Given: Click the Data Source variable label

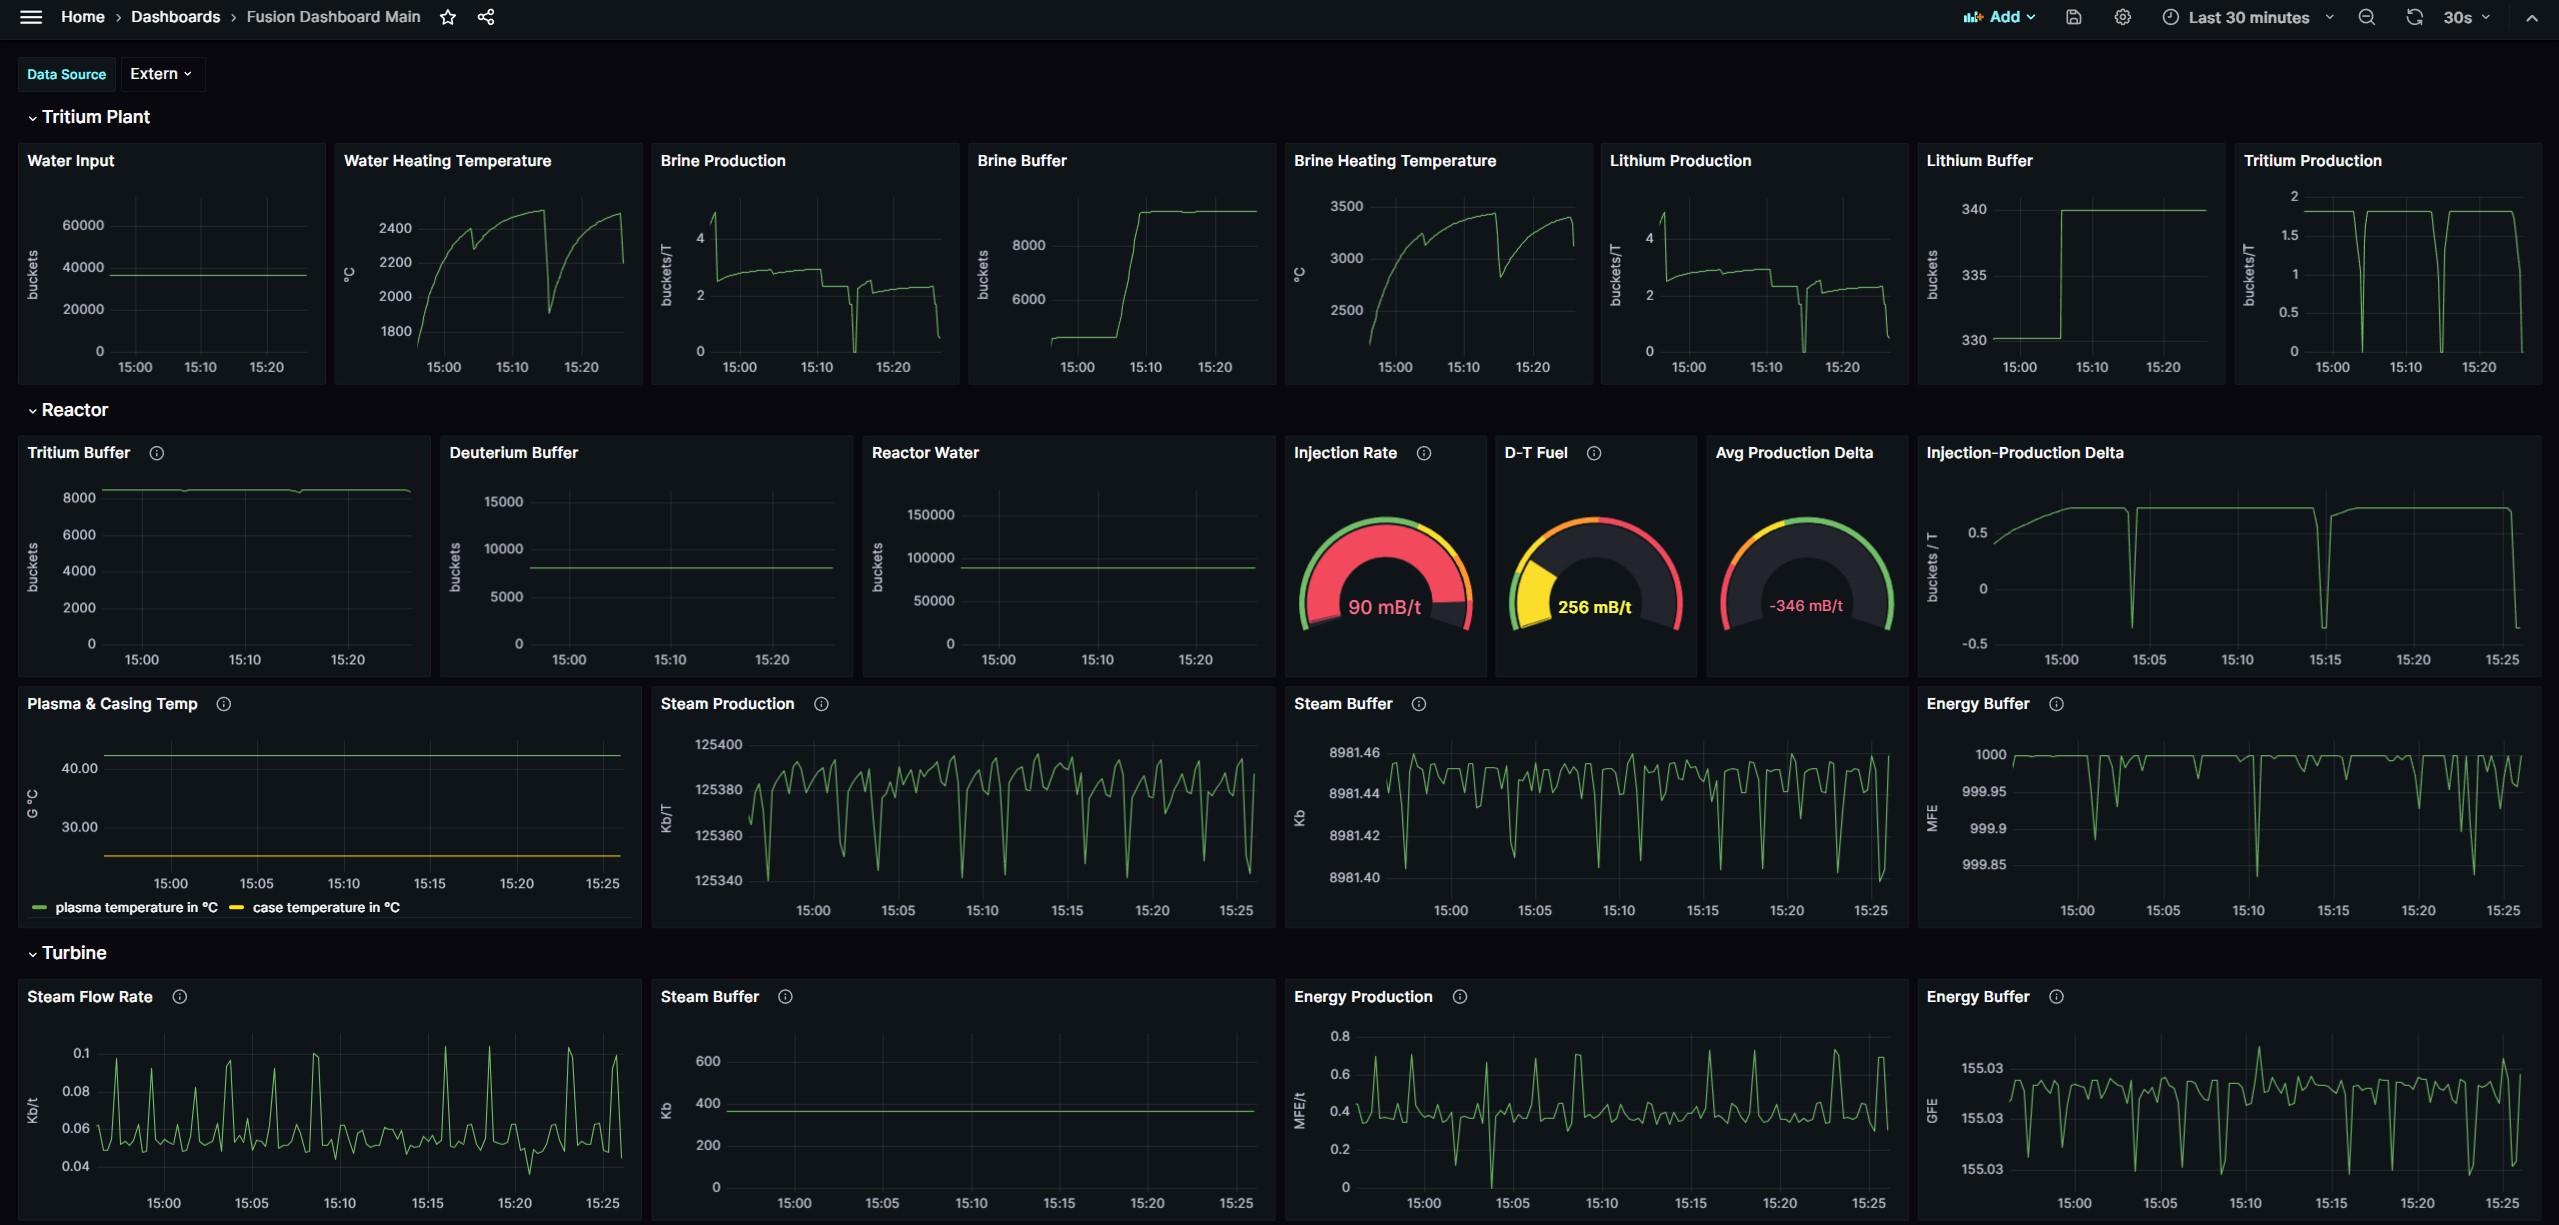Looking at the screenshot, I should coord(67,74).
